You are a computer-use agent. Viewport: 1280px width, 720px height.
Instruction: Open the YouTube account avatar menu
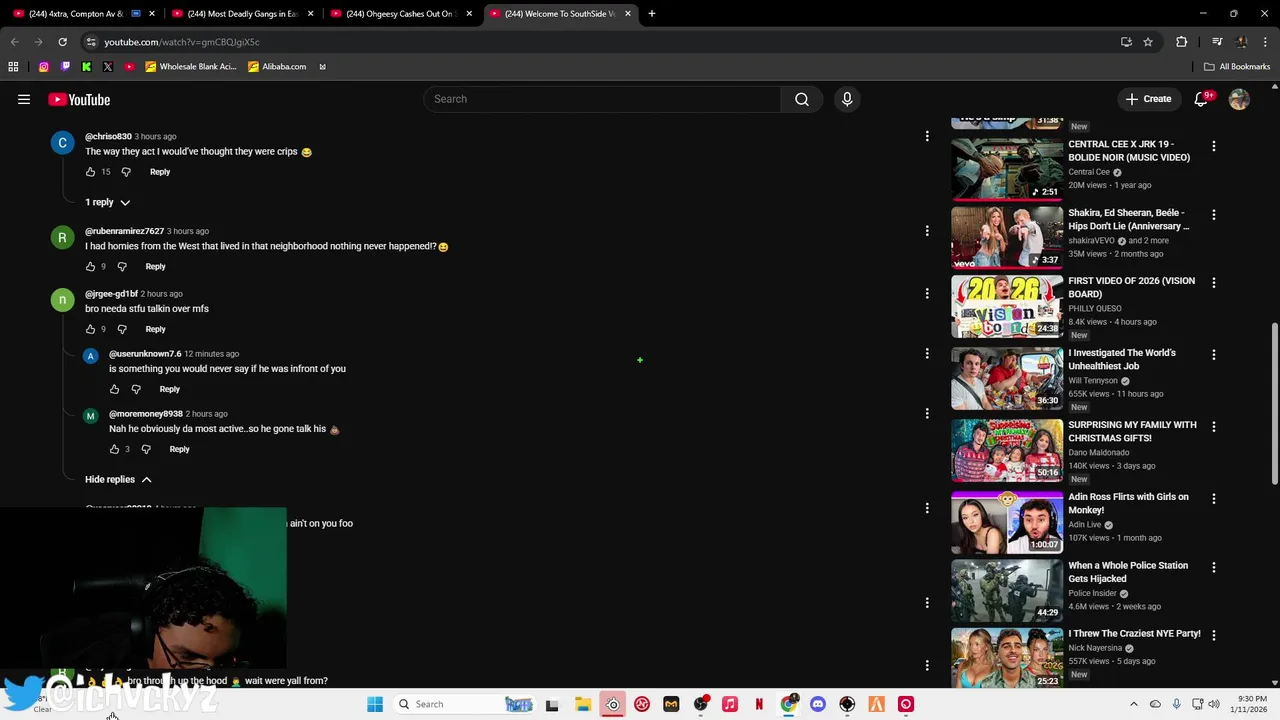pos(1239,99)
